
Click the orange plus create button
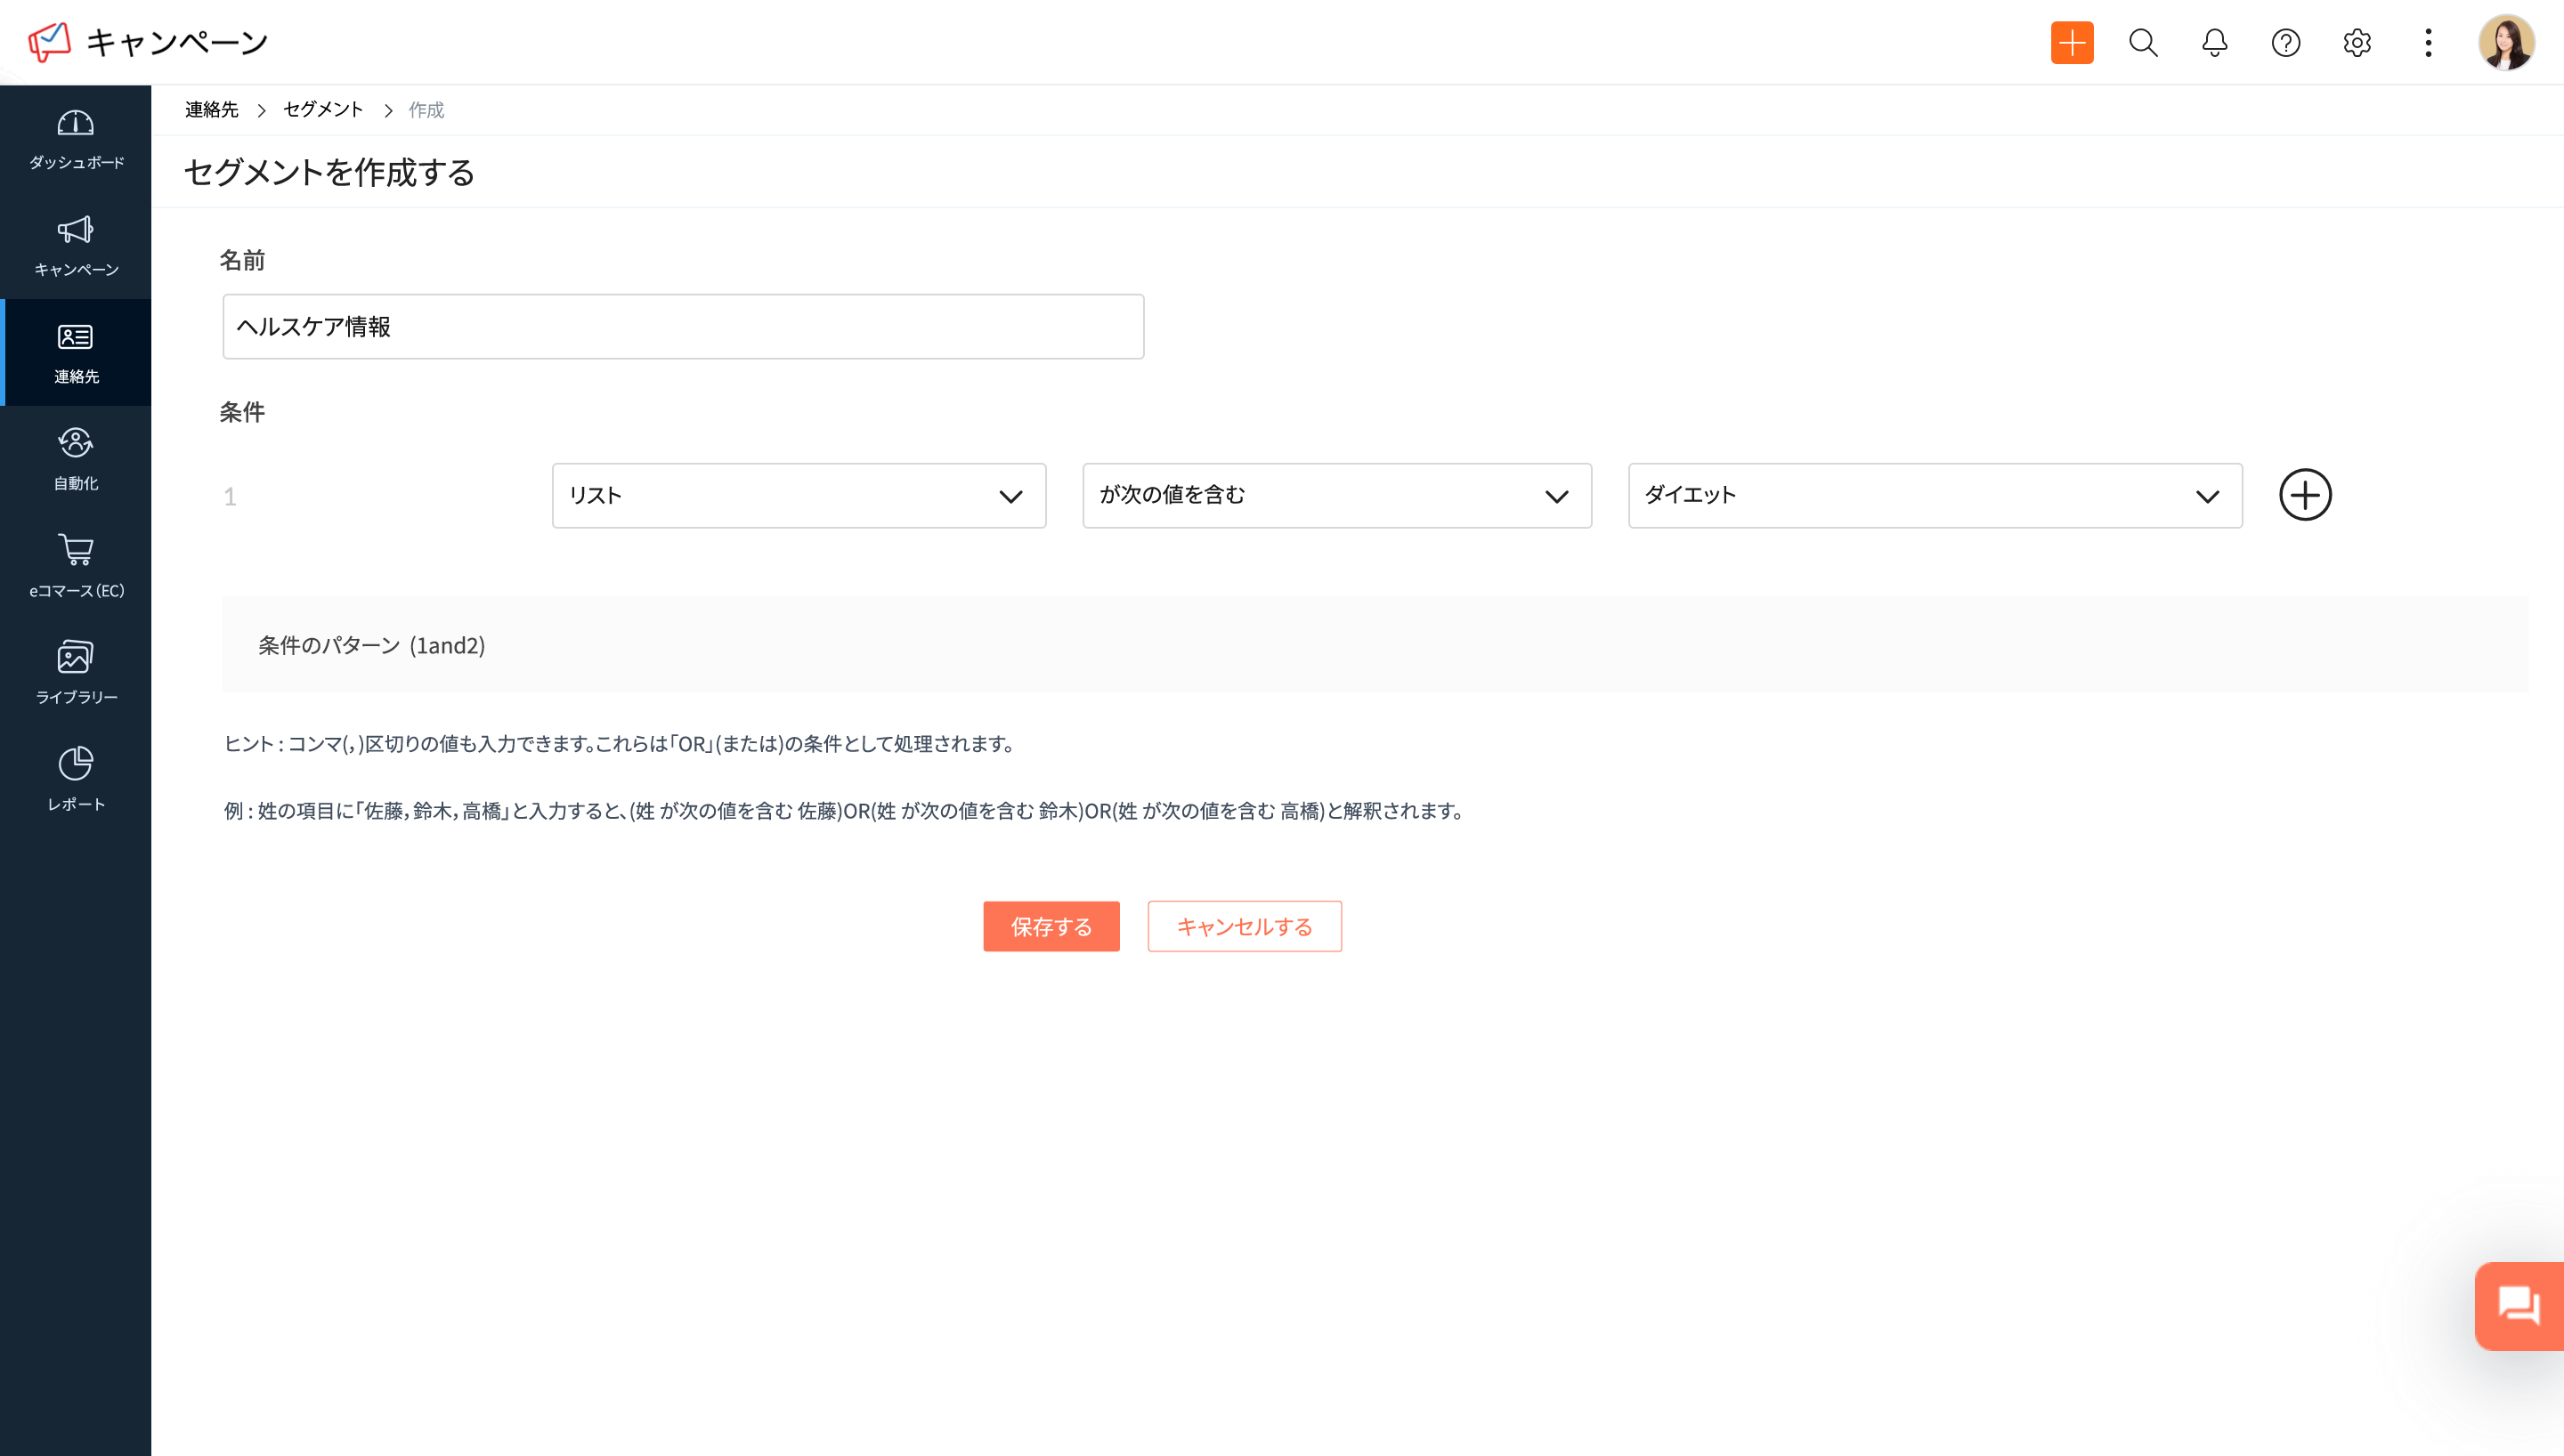(x=2071, y=43)
